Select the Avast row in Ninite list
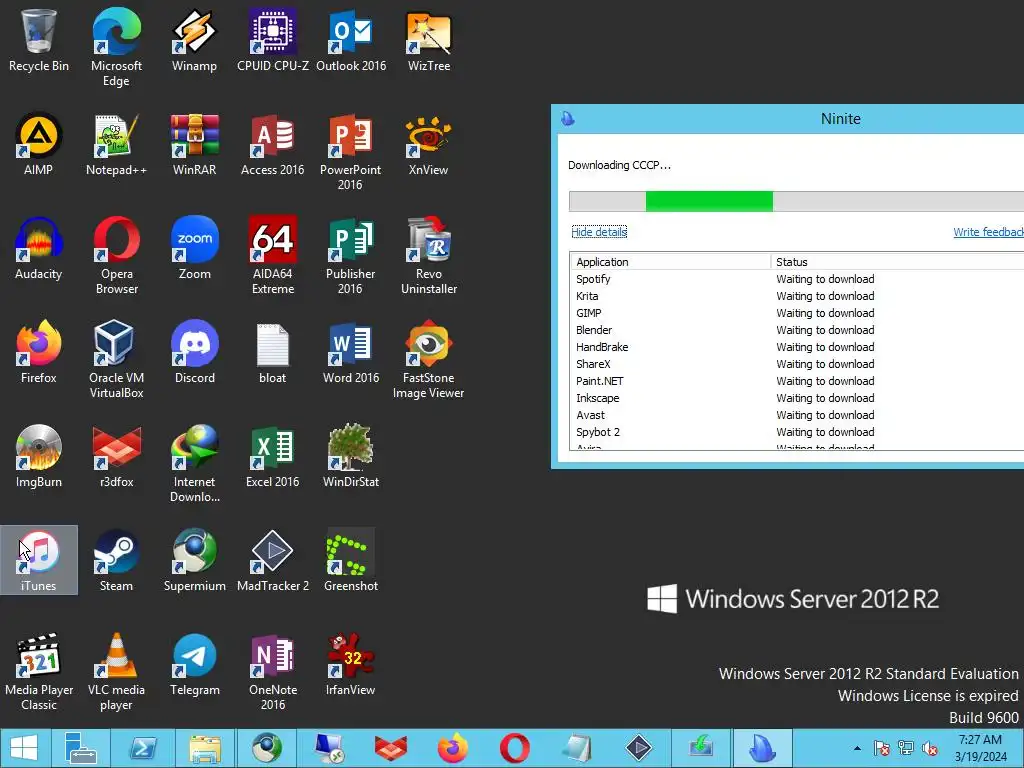The width and height of the screenshot is (1024, 768). [x=797, y=415]
